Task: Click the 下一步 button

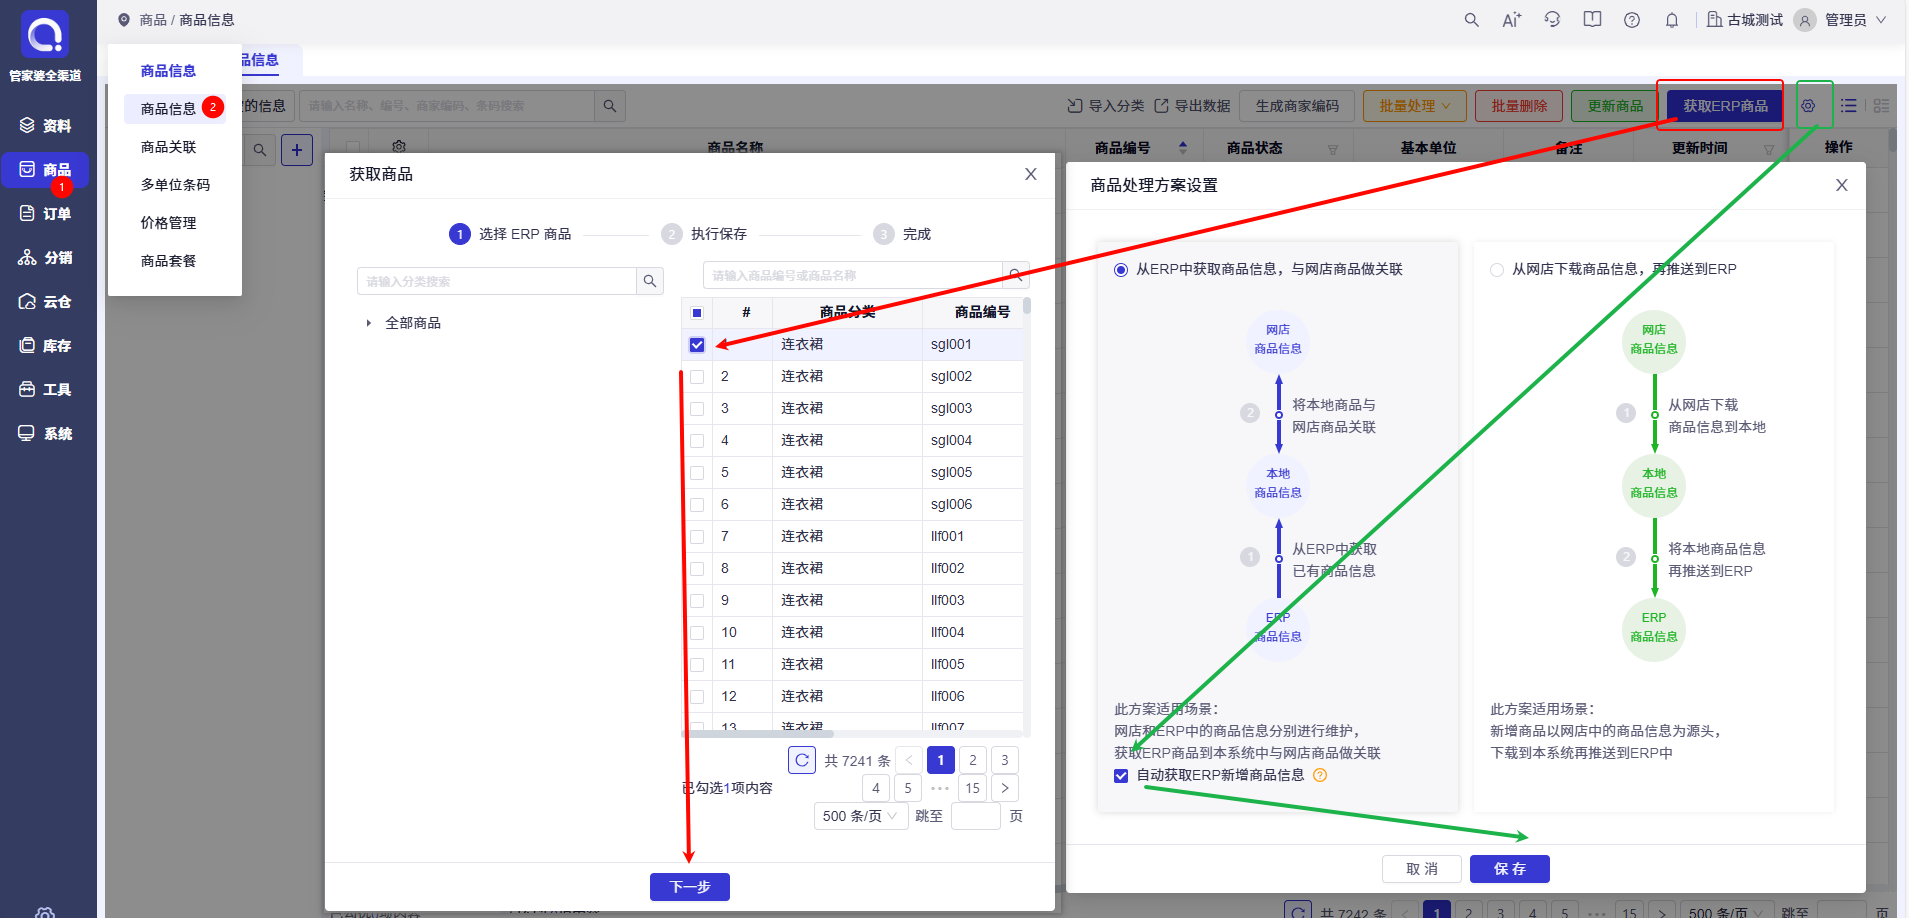Action: pos(690,887)
